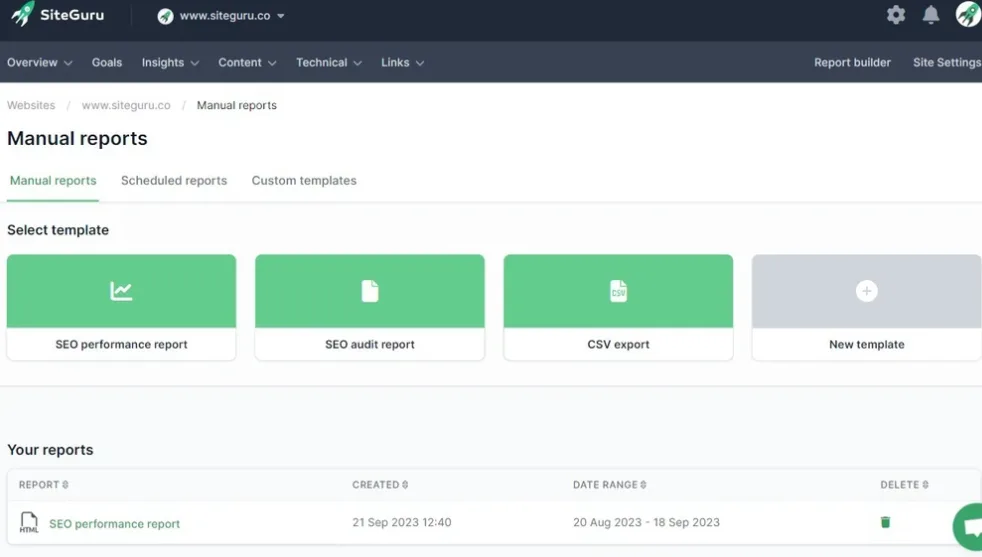Click the HTML file icon in report row
The height and width of the screenshot is (557, 982).
pyautogui.click(x=29, y=523)
